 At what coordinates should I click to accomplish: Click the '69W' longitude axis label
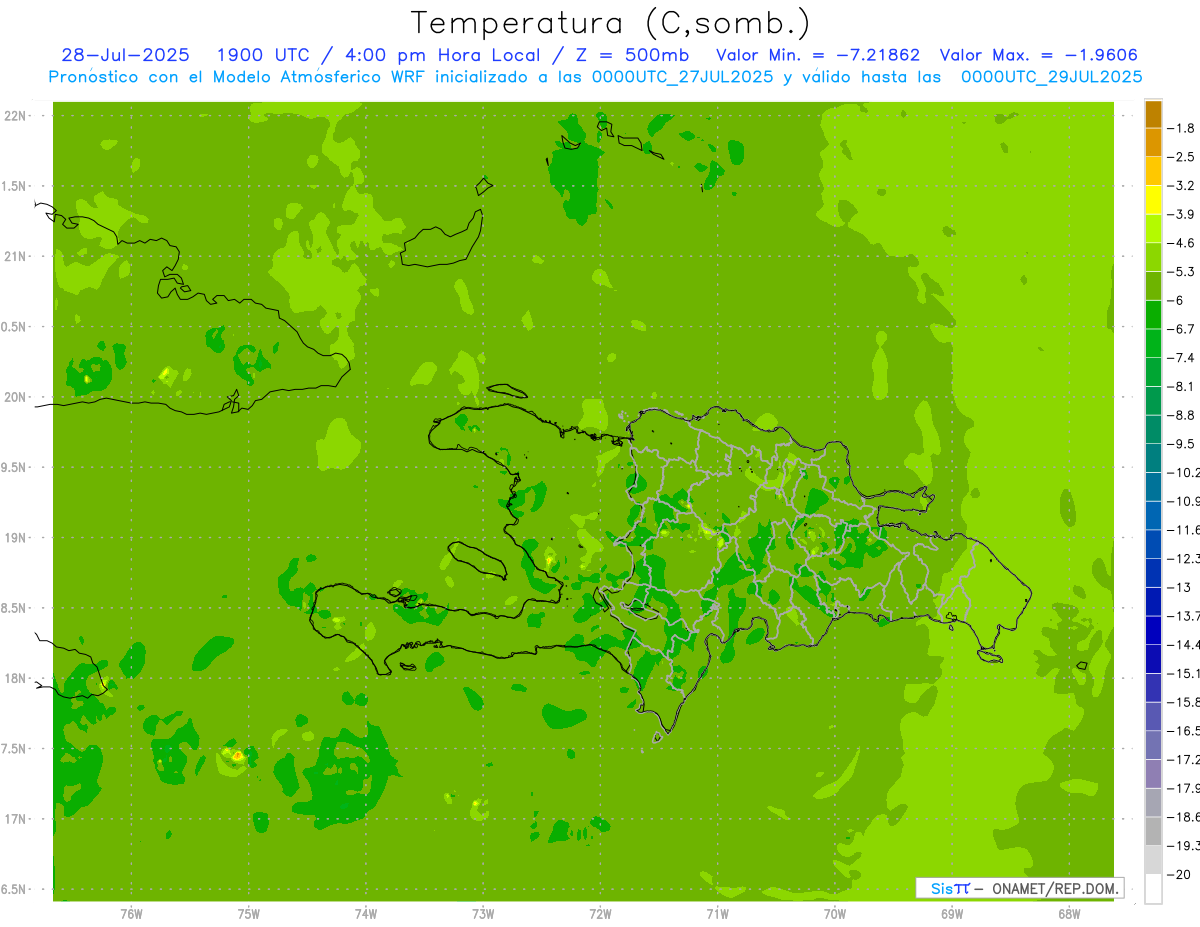point(952,914)
